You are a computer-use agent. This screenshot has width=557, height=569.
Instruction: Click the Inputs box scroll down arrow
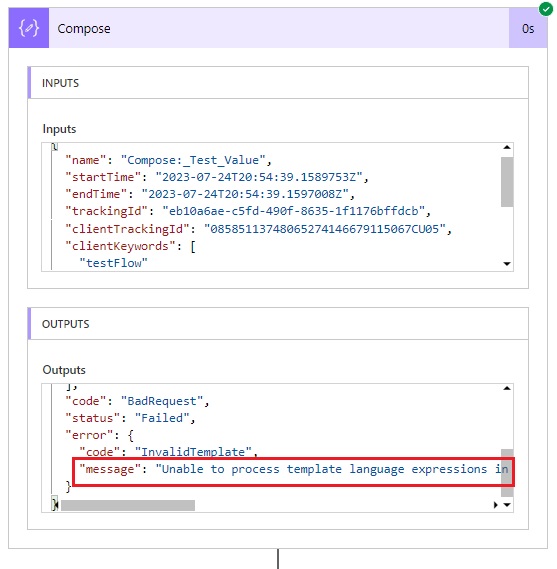(507, 264)
